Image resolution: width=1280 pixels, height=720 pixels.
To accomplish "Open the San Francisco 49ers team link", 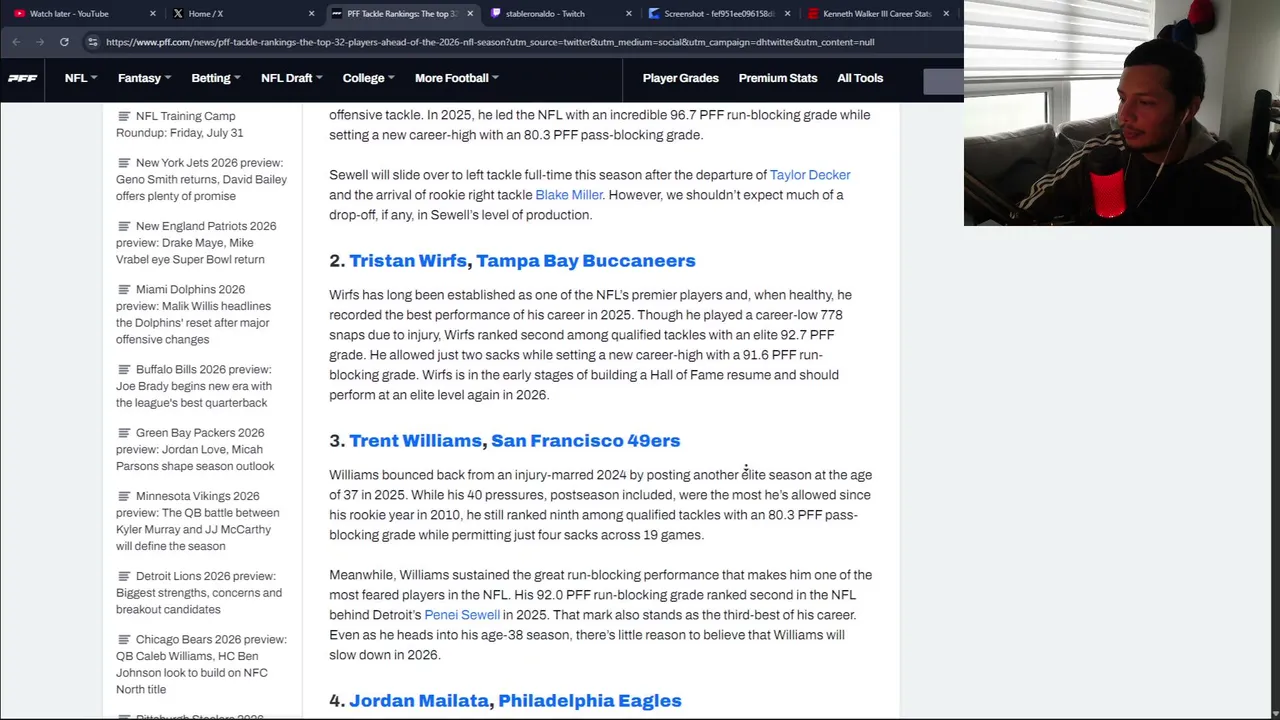I will pos(586,441).
